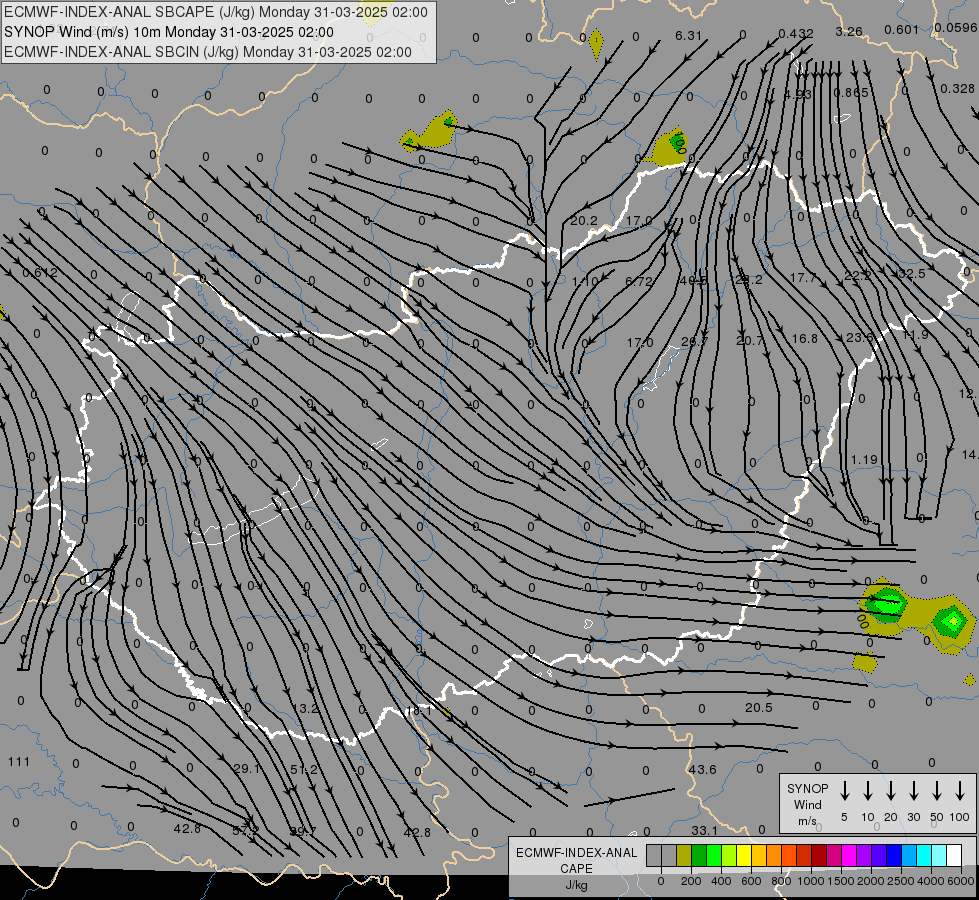Click the 33.1 value on the map
Image resolution: width=979 pixels, height=900 pixels.
pos(704,831)
